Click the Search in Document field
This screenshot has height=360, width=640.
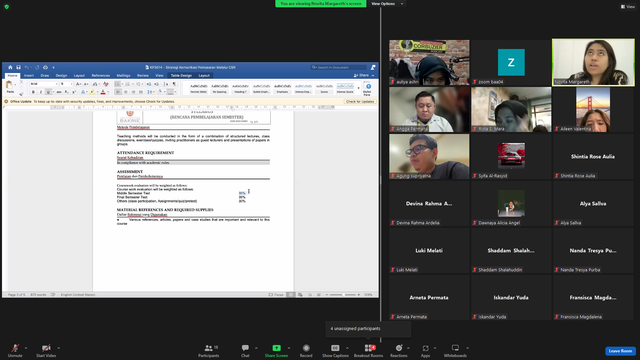point(339,67)
